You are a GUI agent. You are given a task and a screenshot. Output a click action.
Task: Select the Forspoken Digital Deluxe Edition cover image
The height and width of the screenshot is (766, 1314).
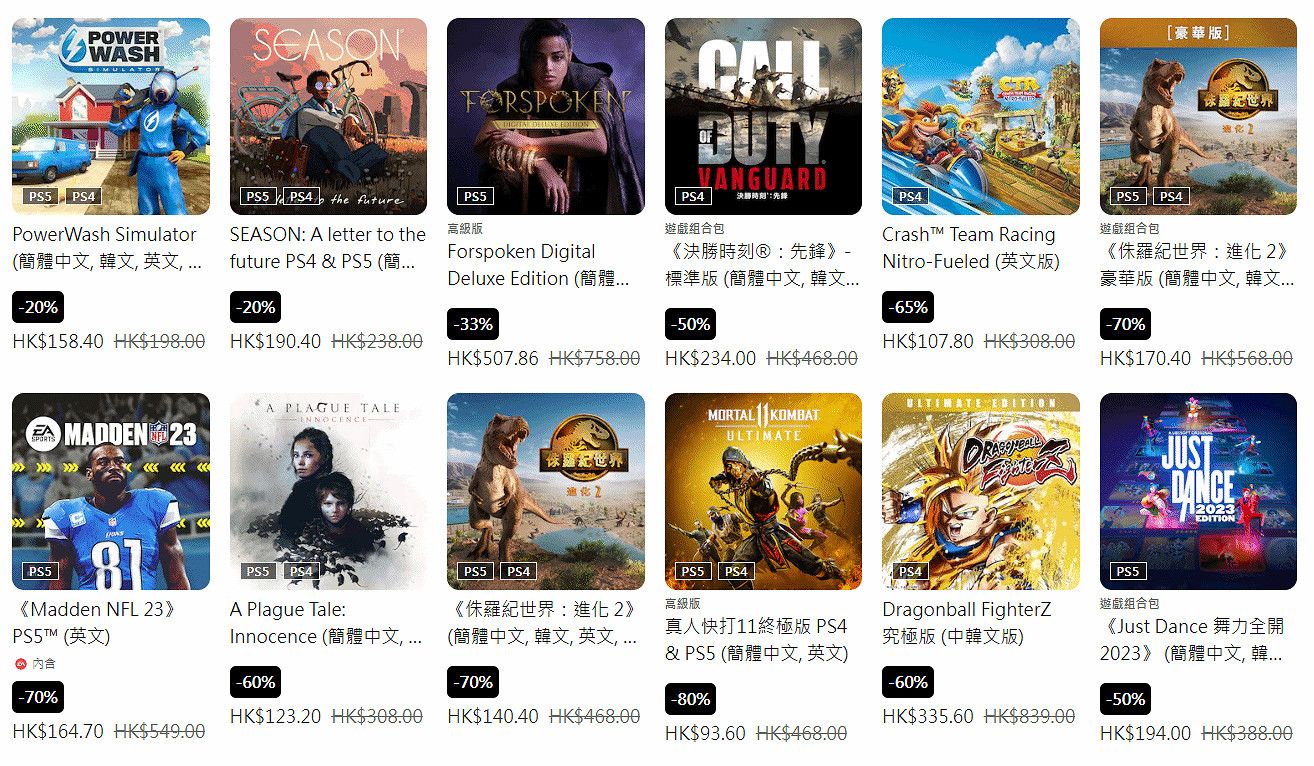(x=546, y=116)
